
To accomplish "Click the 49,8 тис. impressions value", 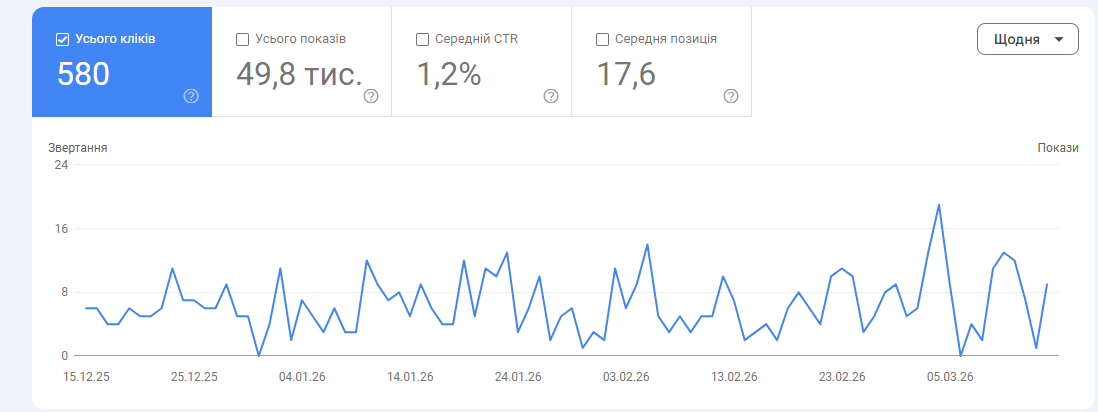I will (x=299, y=74).
